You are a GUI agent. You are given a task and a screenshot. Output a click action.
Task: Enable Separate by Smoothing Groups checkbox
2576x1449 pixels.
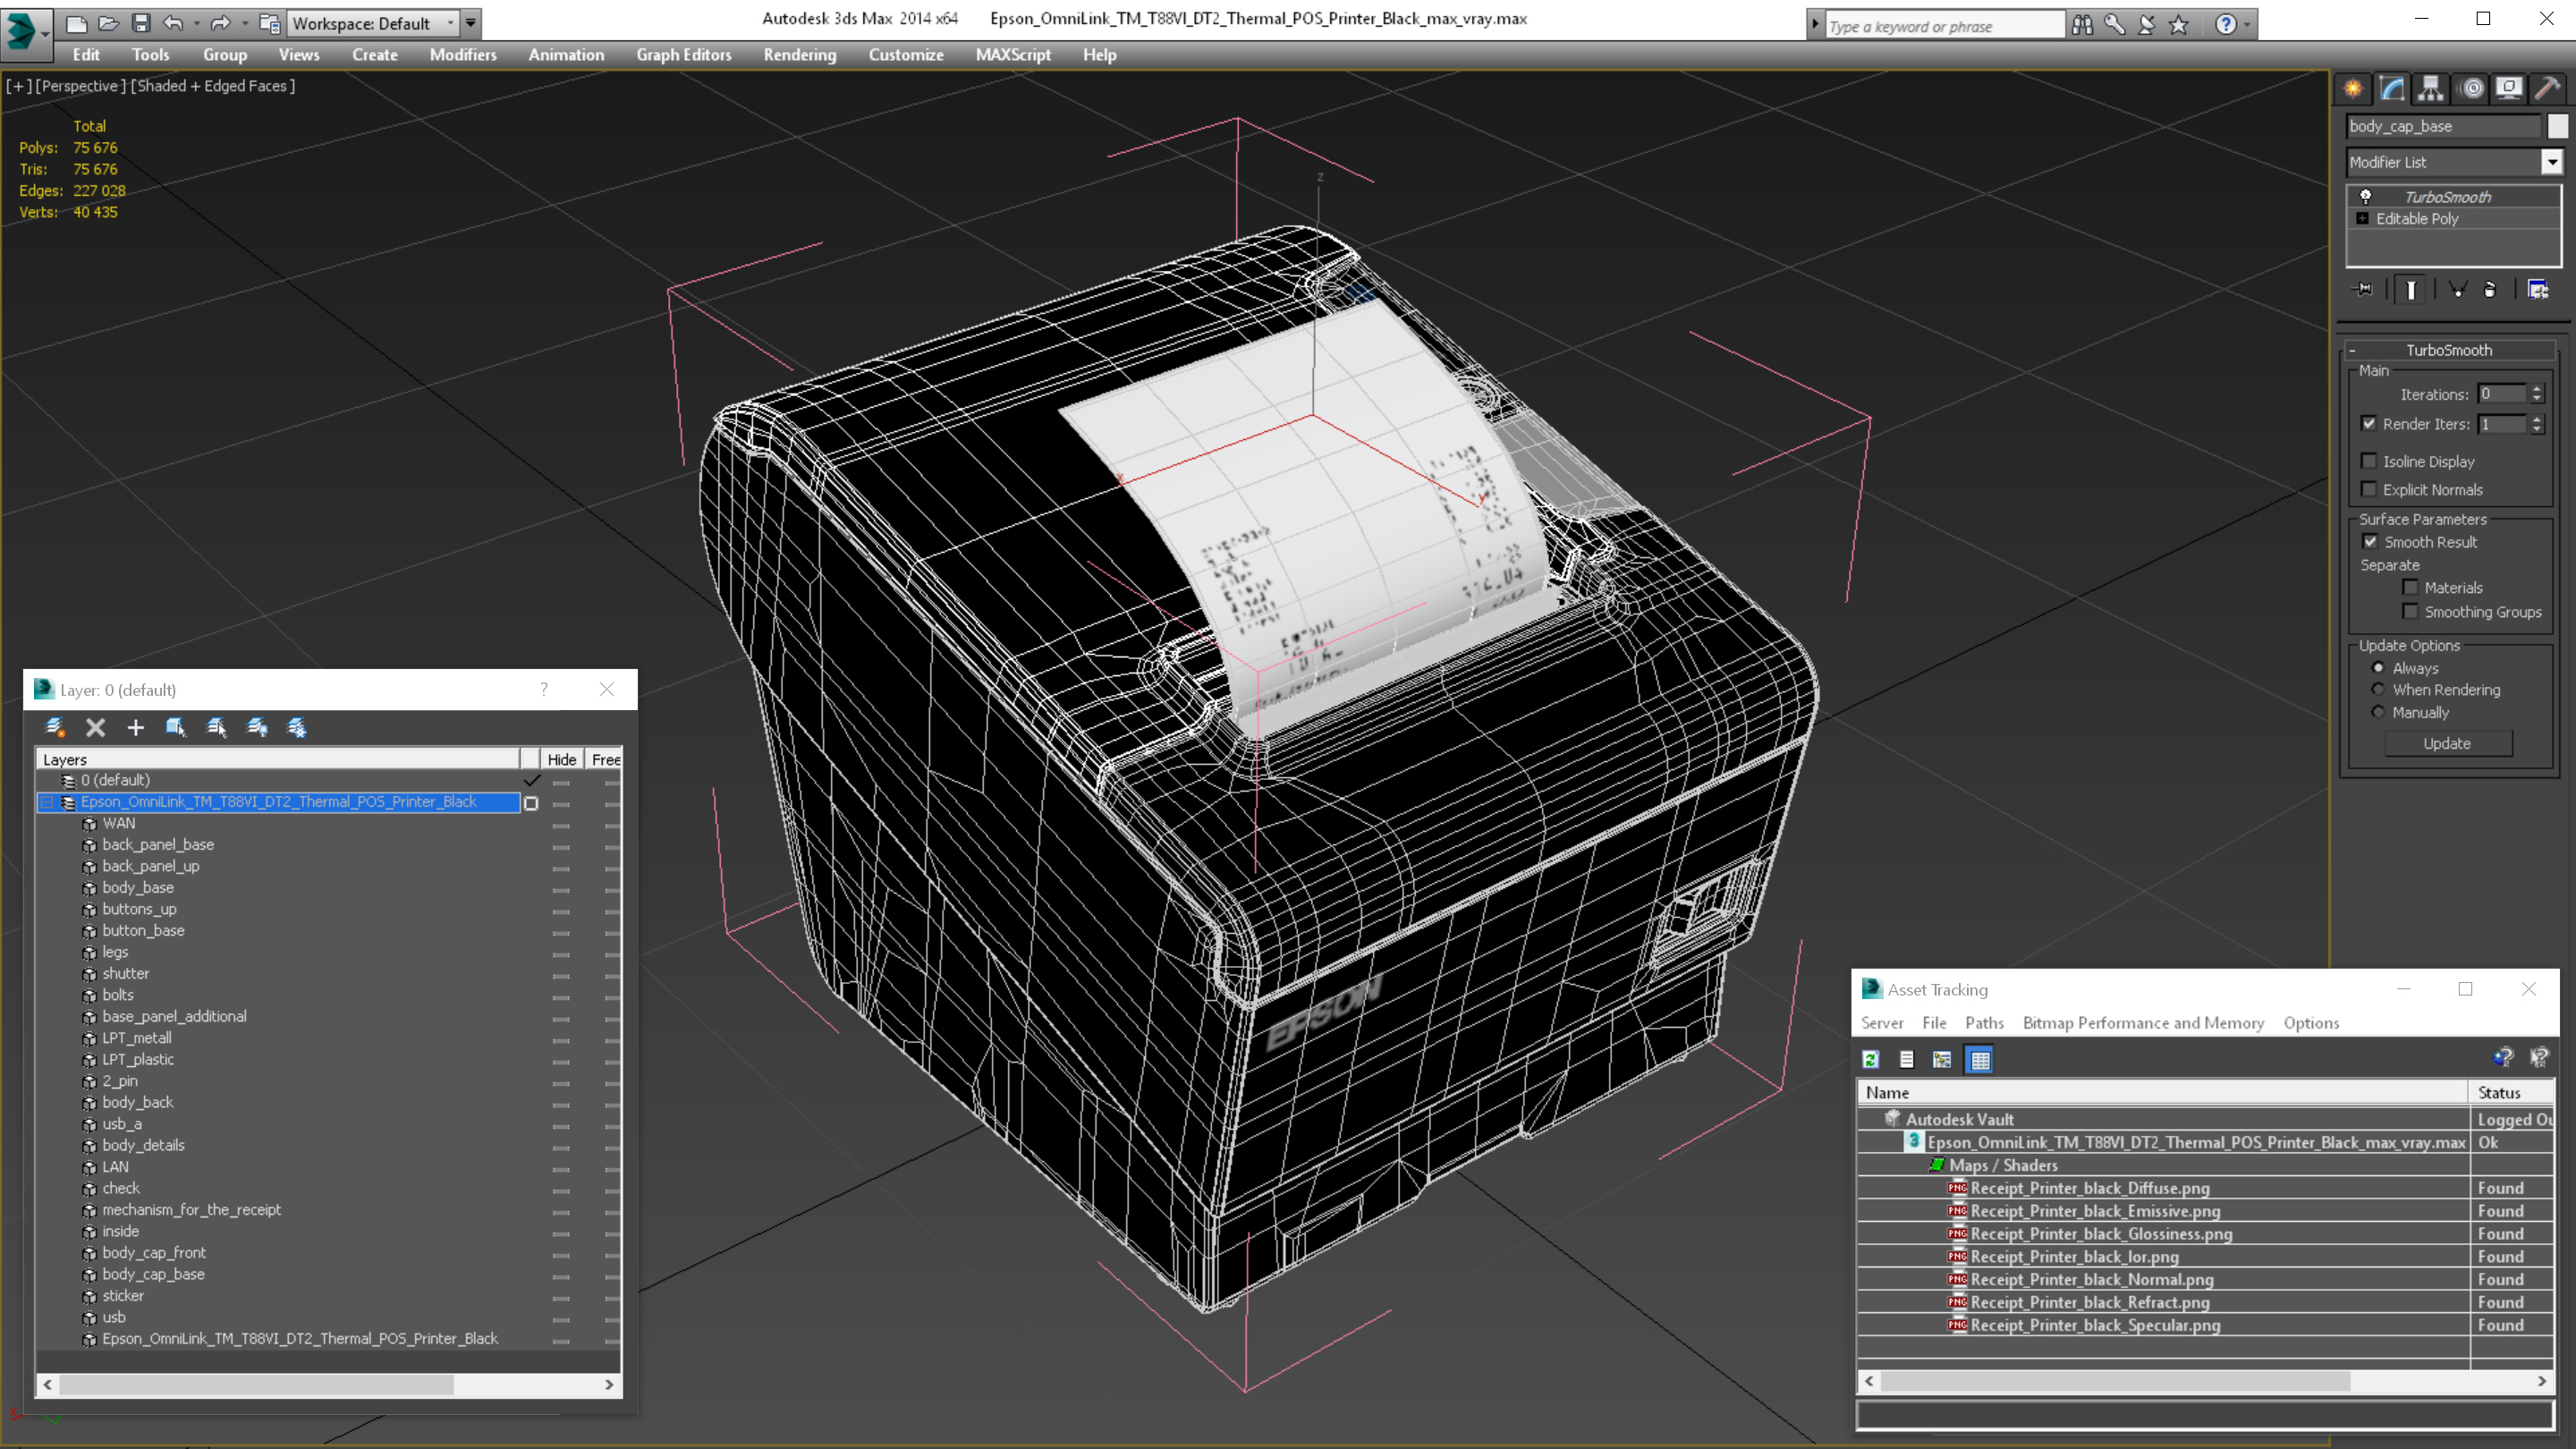[2411, 611]
